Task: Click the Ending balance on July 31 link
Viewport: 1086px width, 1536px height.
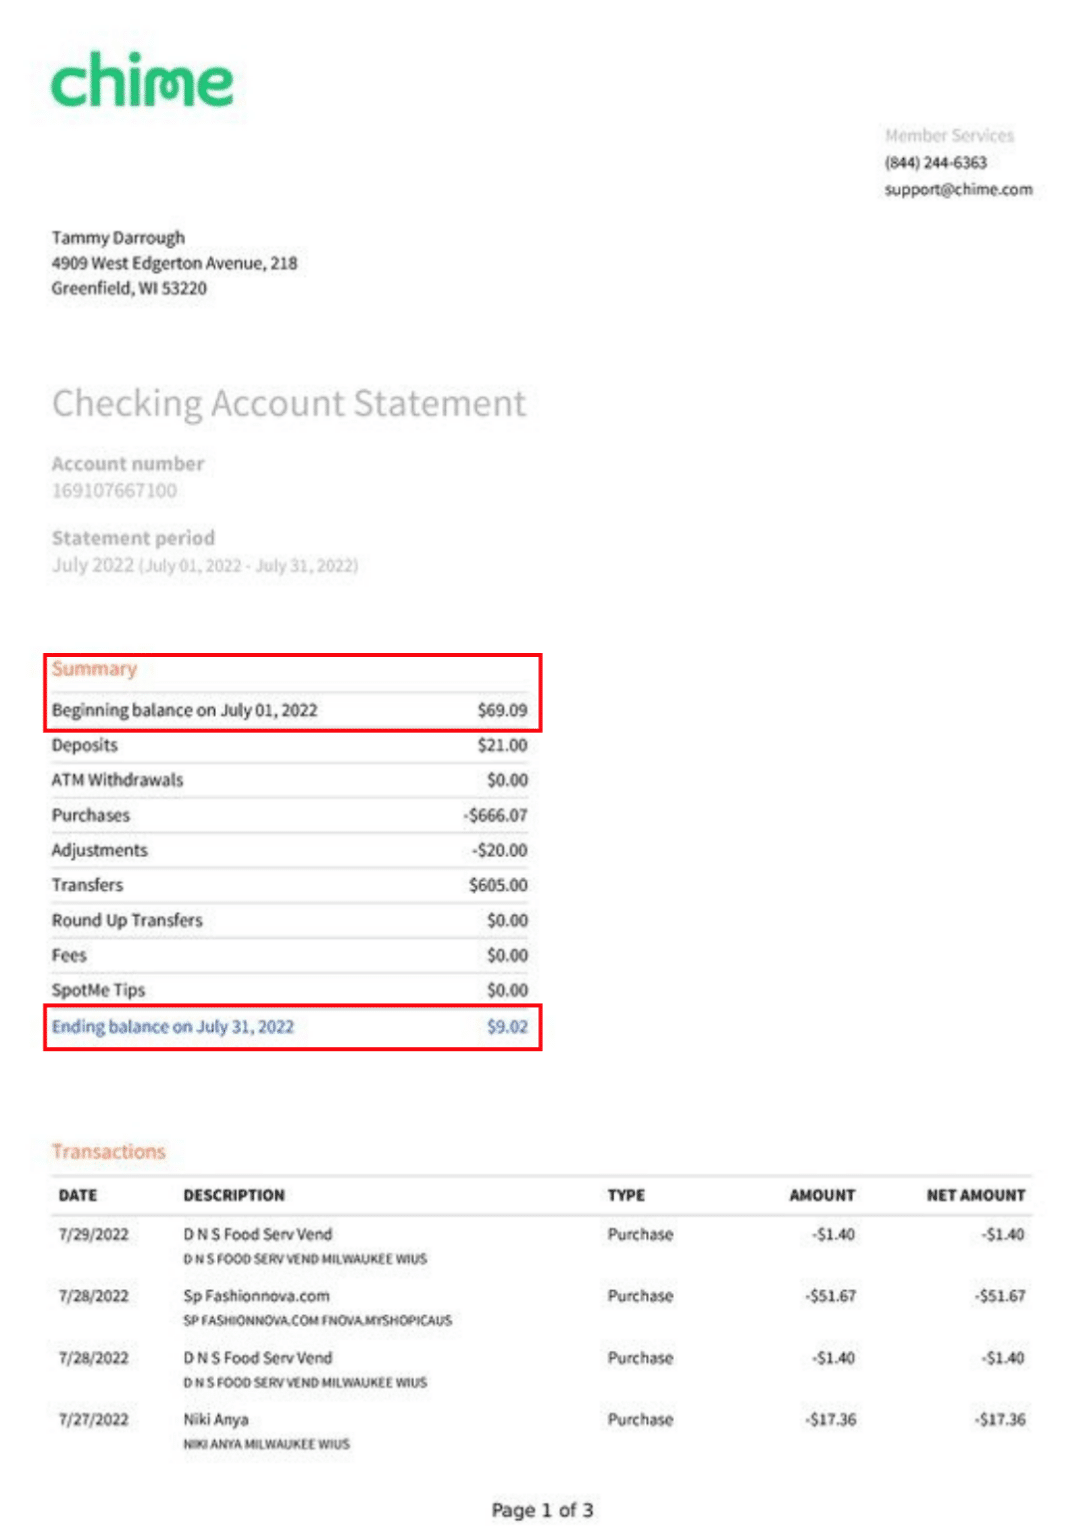Action: tap(173, 1026)
